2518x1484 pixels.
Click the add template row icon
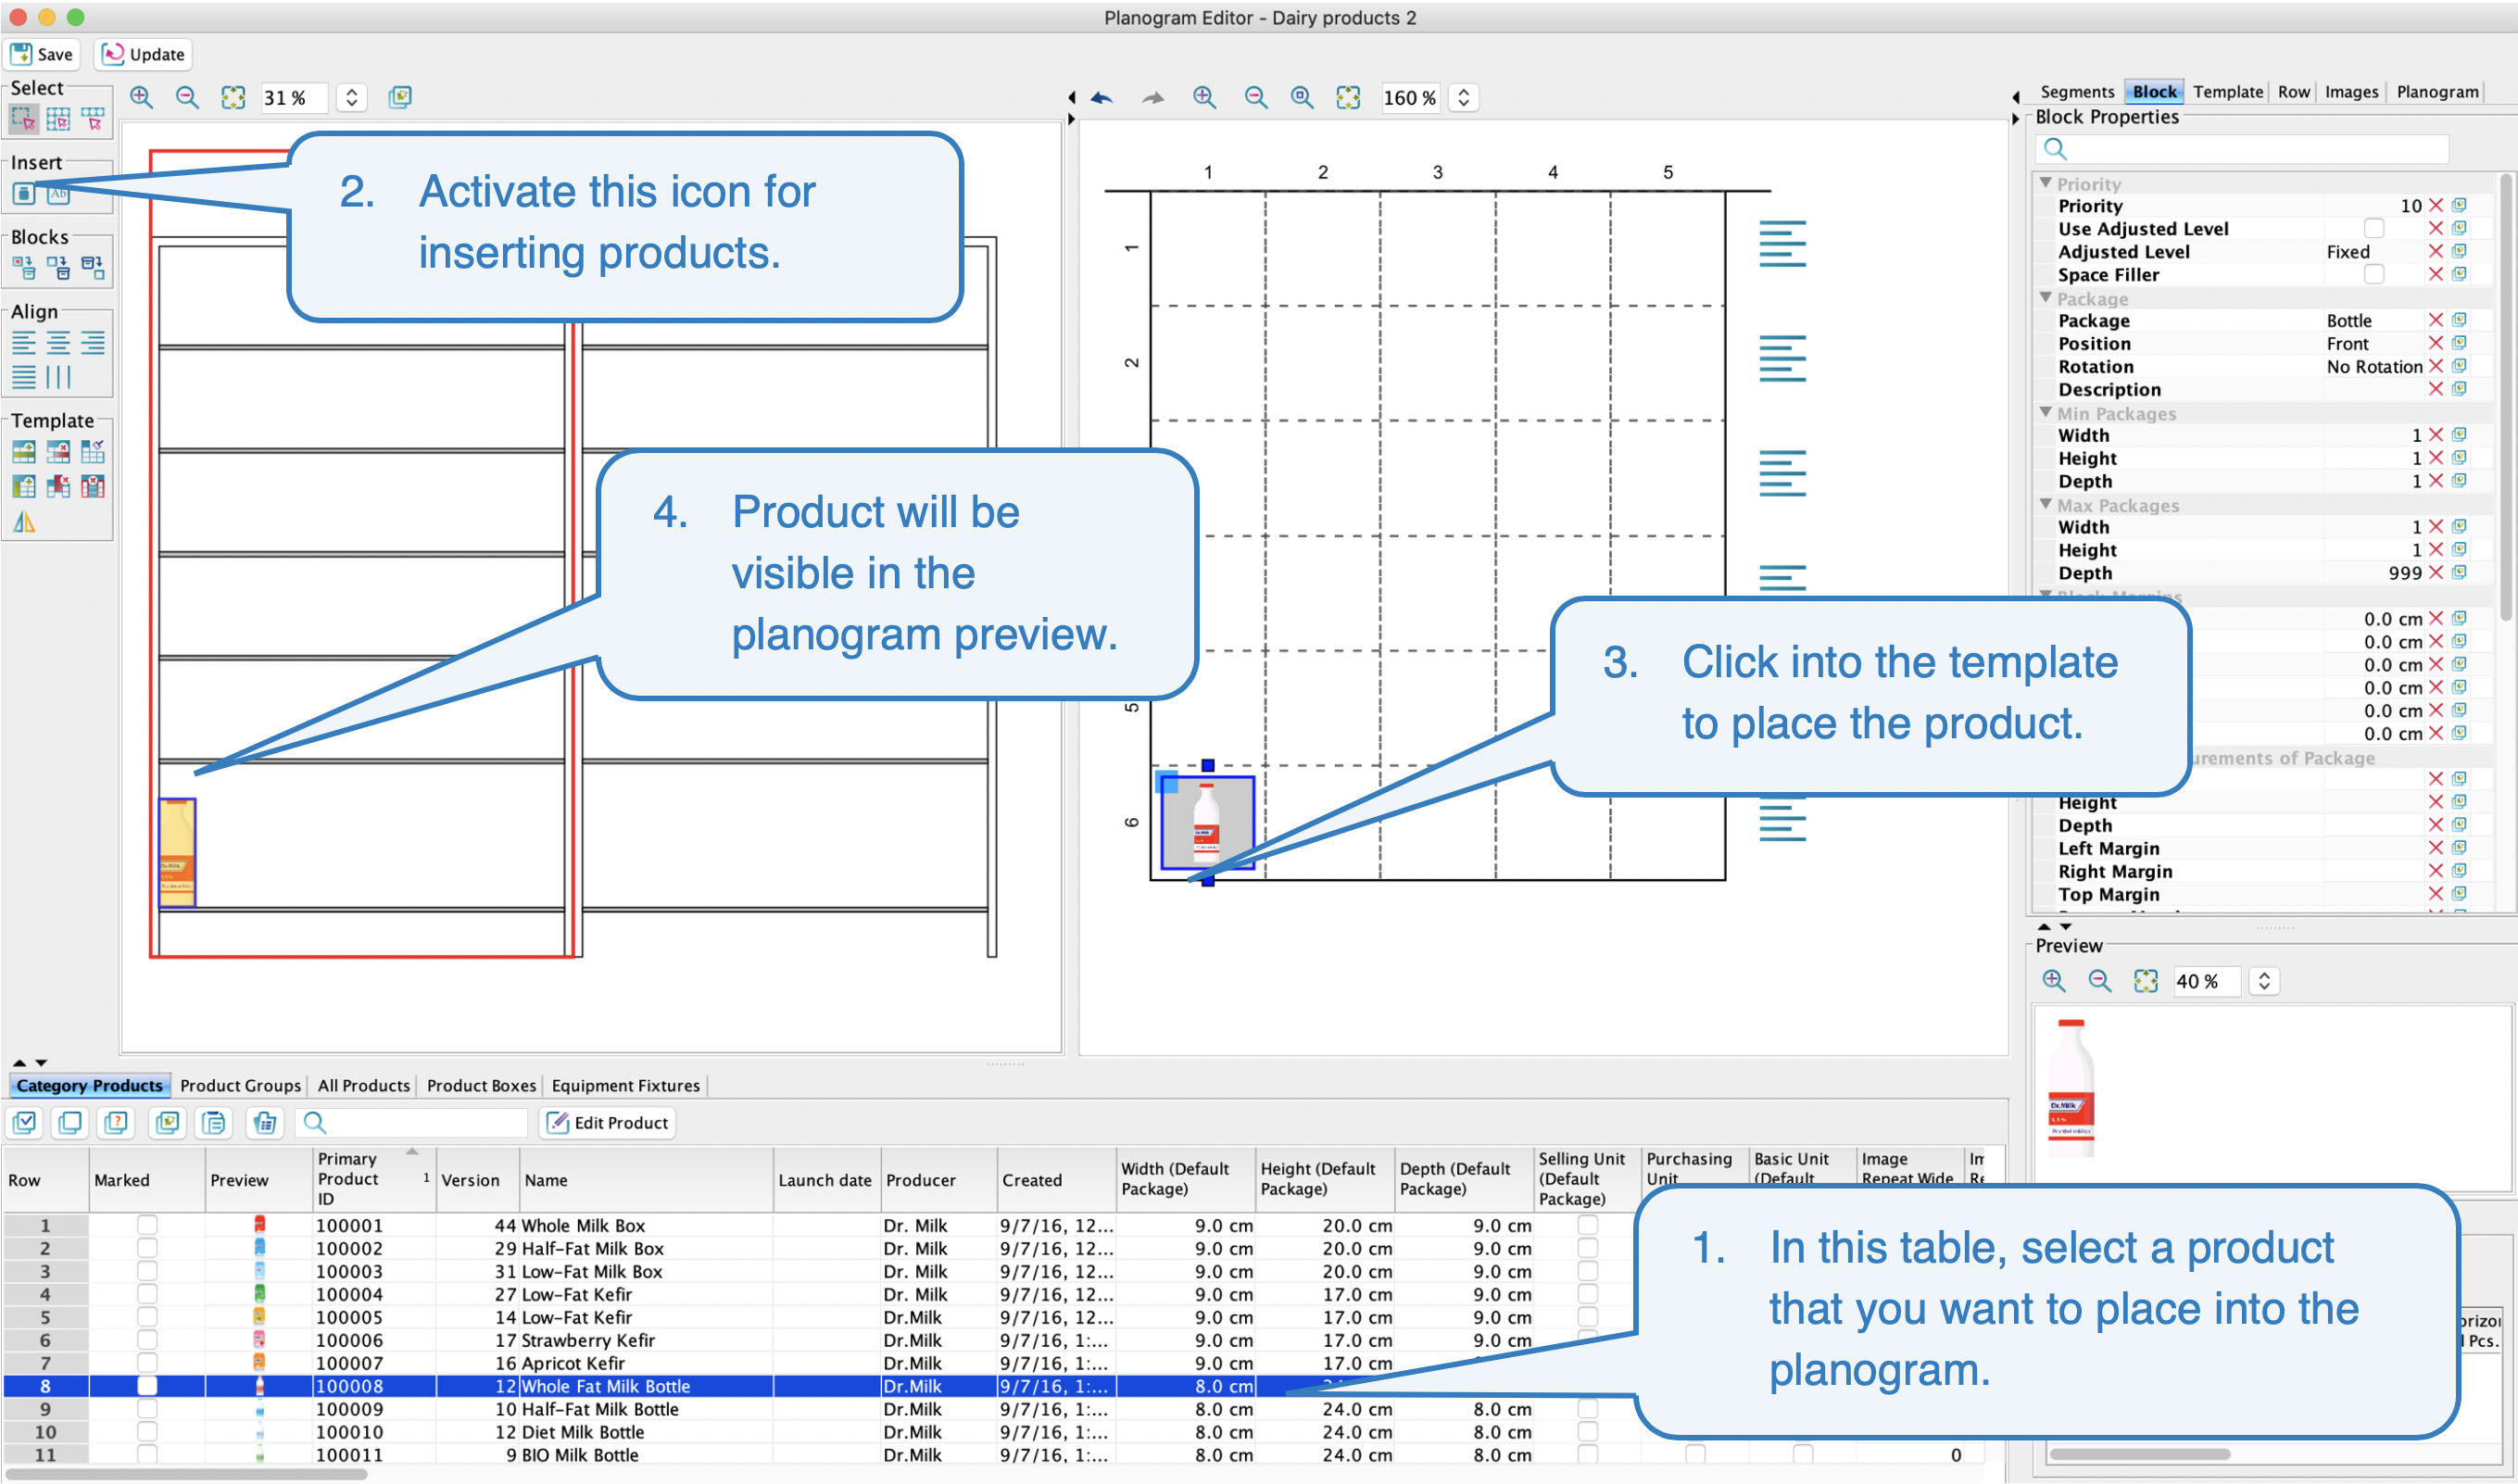(x=24, y=452)
